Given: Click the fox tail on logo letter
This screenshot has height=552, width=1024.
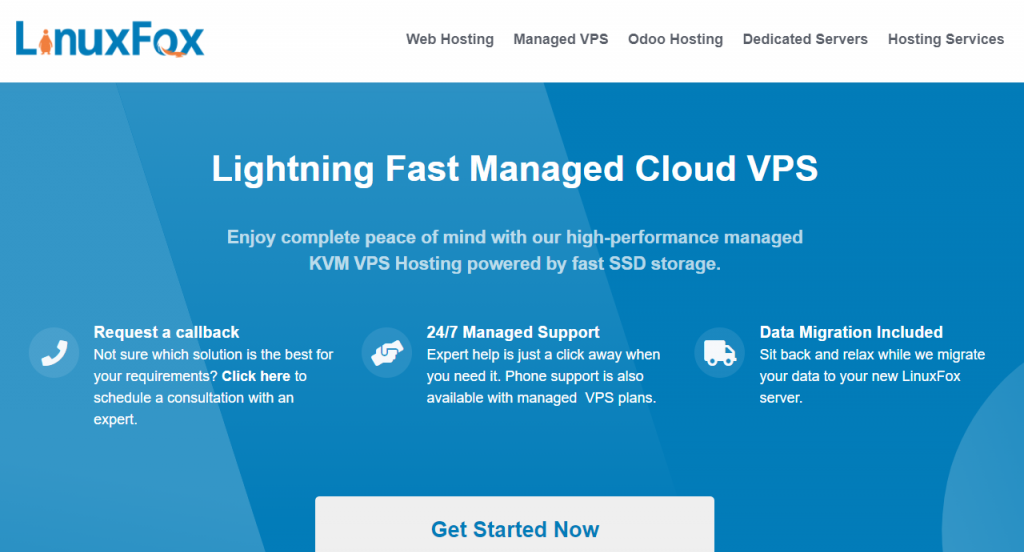Looking at the screenshot, I should coord(172,52).
